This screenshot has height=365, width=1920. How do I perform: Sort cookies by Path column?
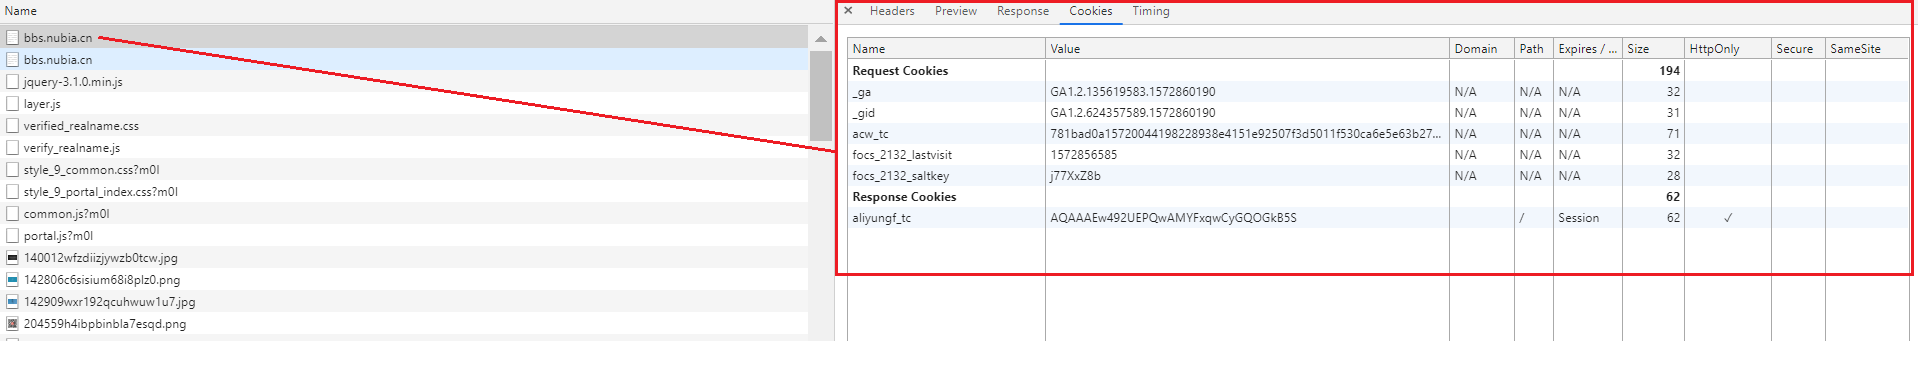coord(1534,48)
